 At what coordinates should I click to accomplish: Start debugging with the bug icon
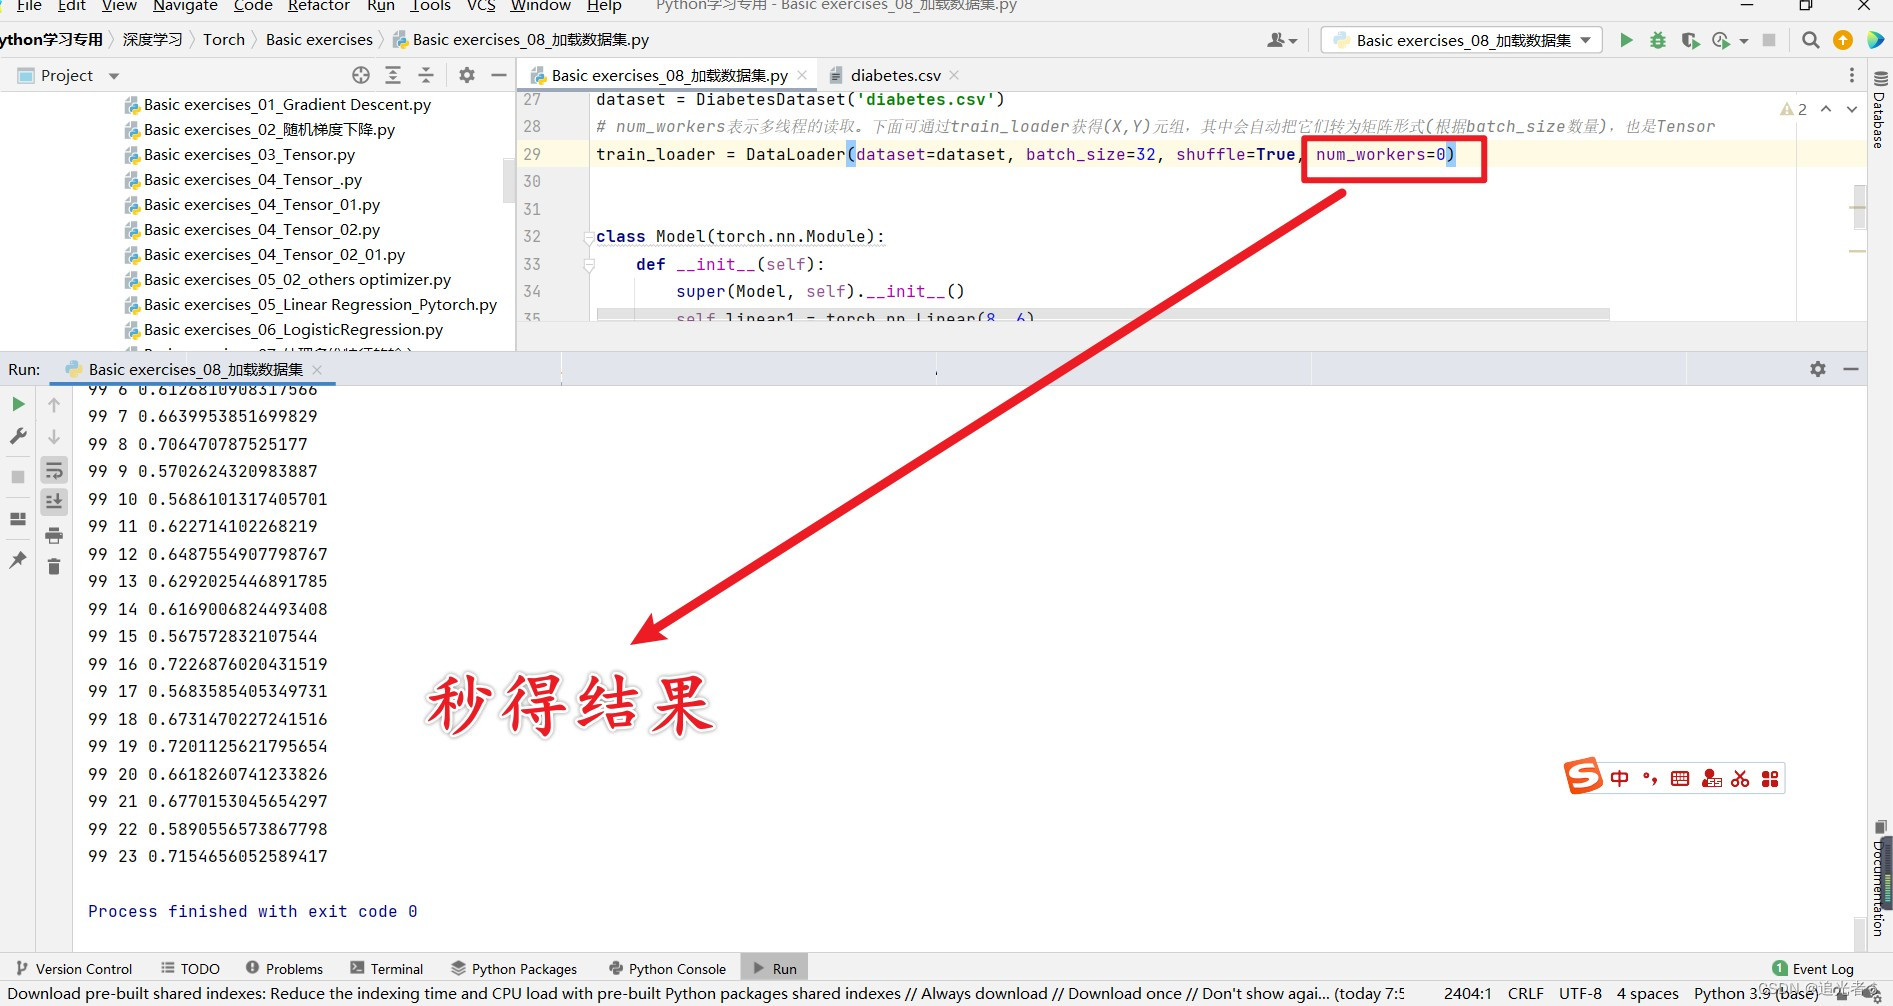[1658, 40]
